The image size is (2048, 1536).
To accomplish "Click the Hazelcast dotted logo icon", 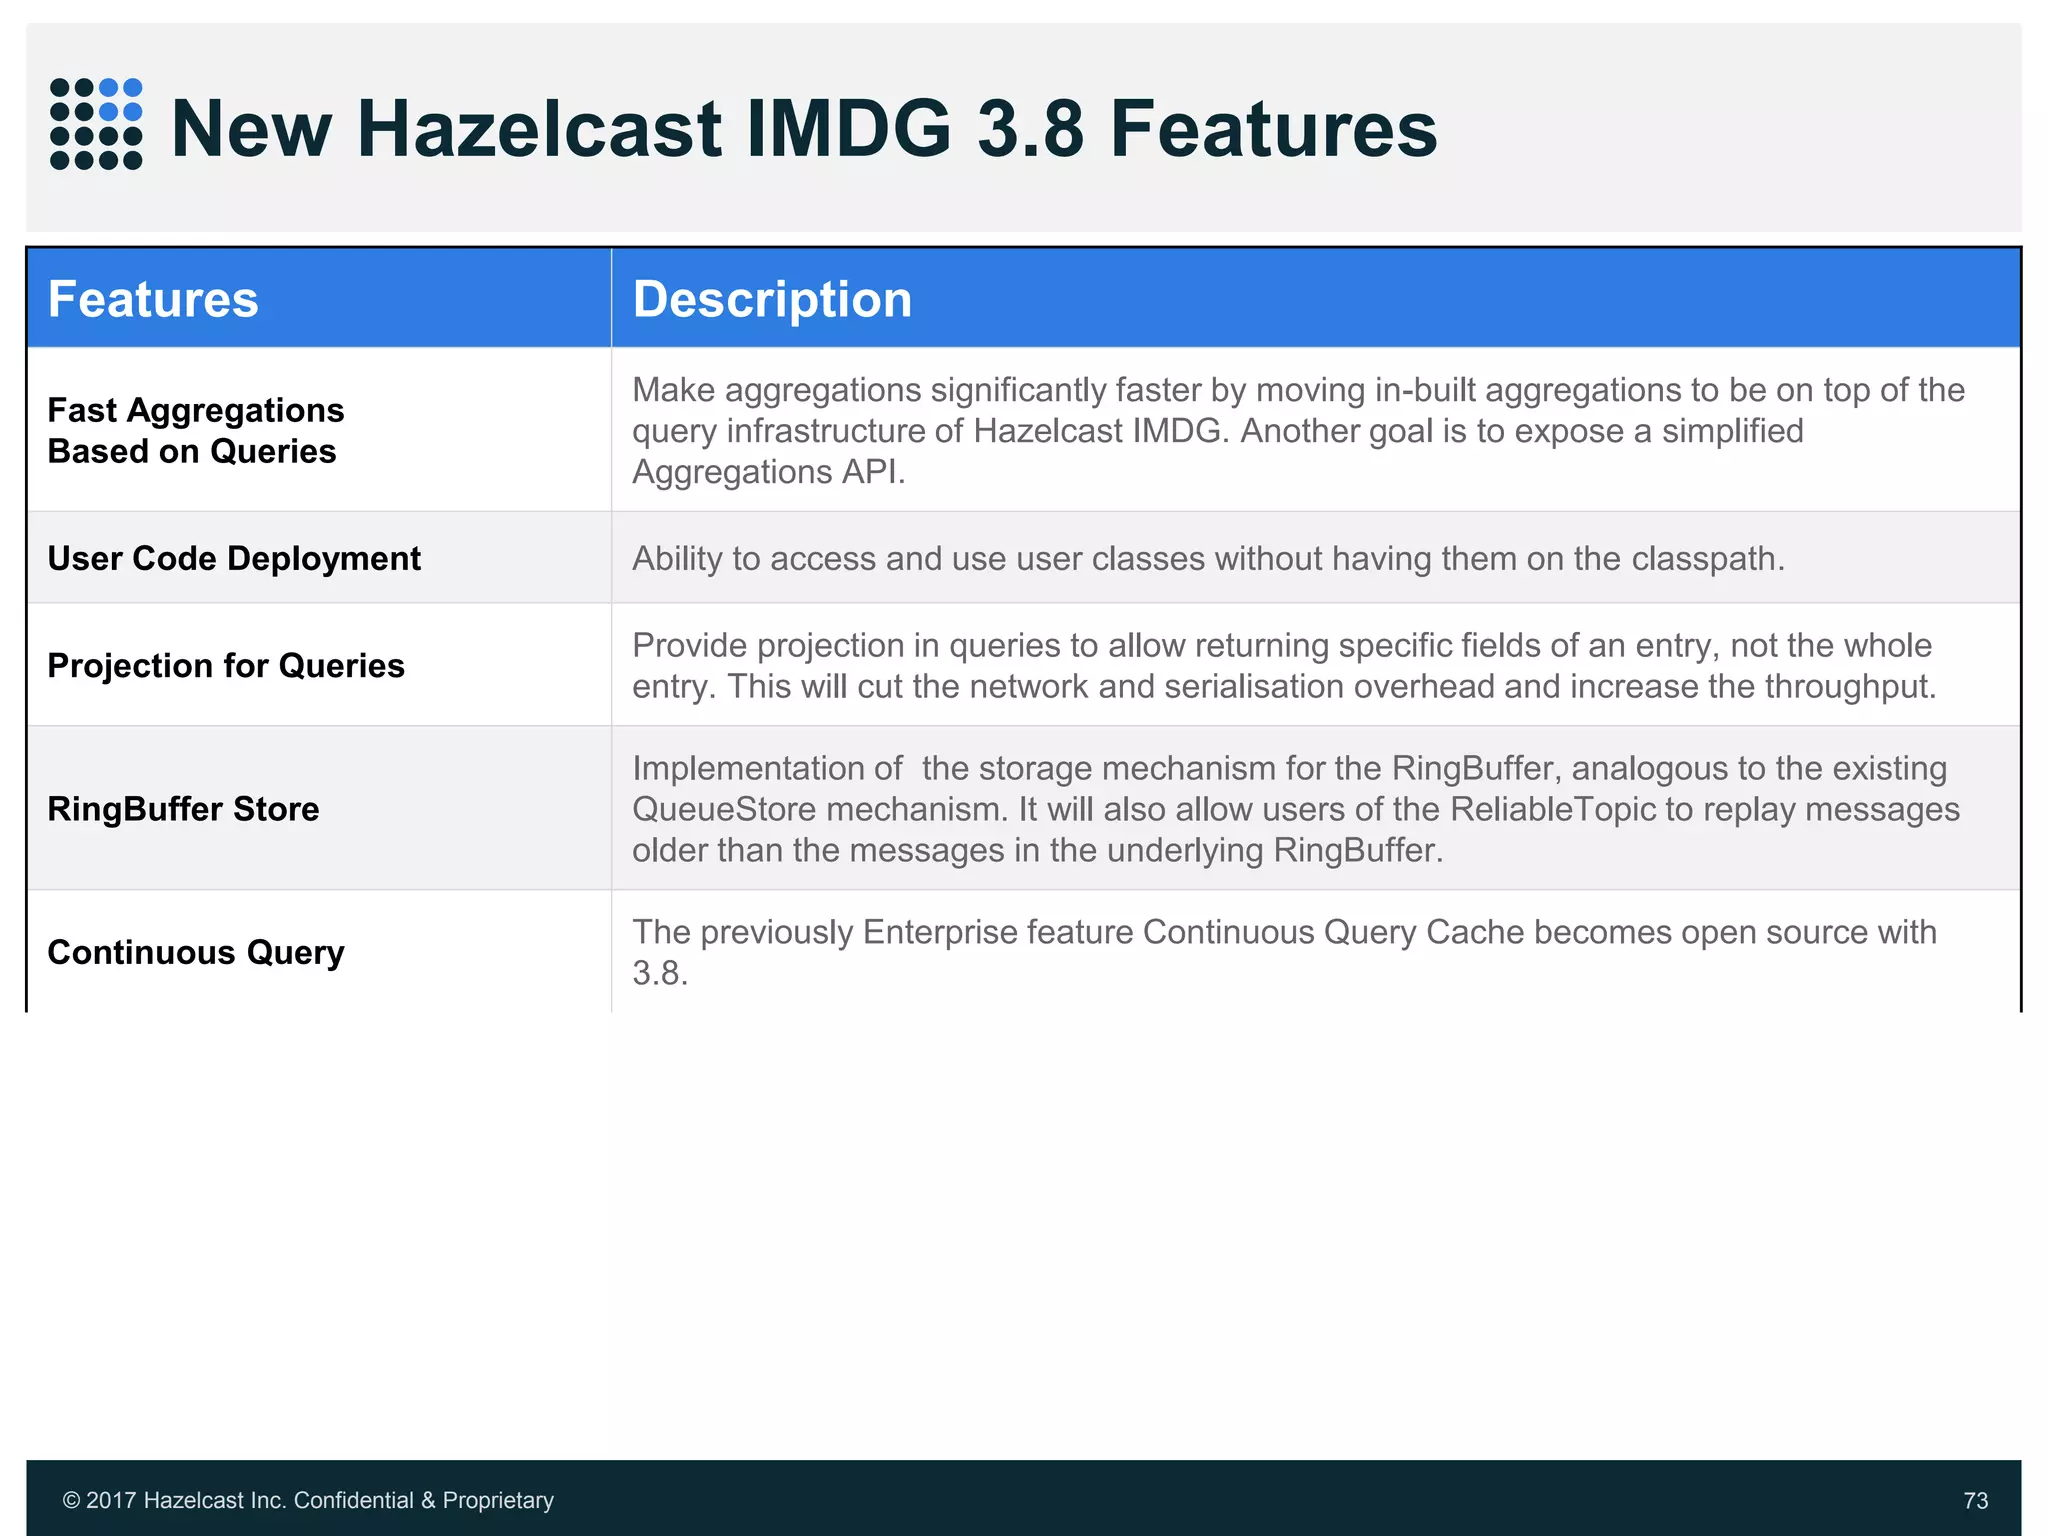I will tap(95, 125).
